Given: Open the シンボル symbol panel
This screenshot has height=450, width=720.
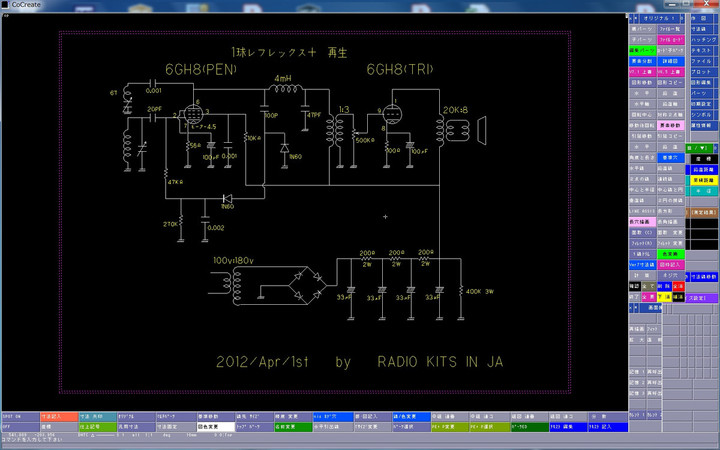Looking at the screenshot, I should [701, 114].
